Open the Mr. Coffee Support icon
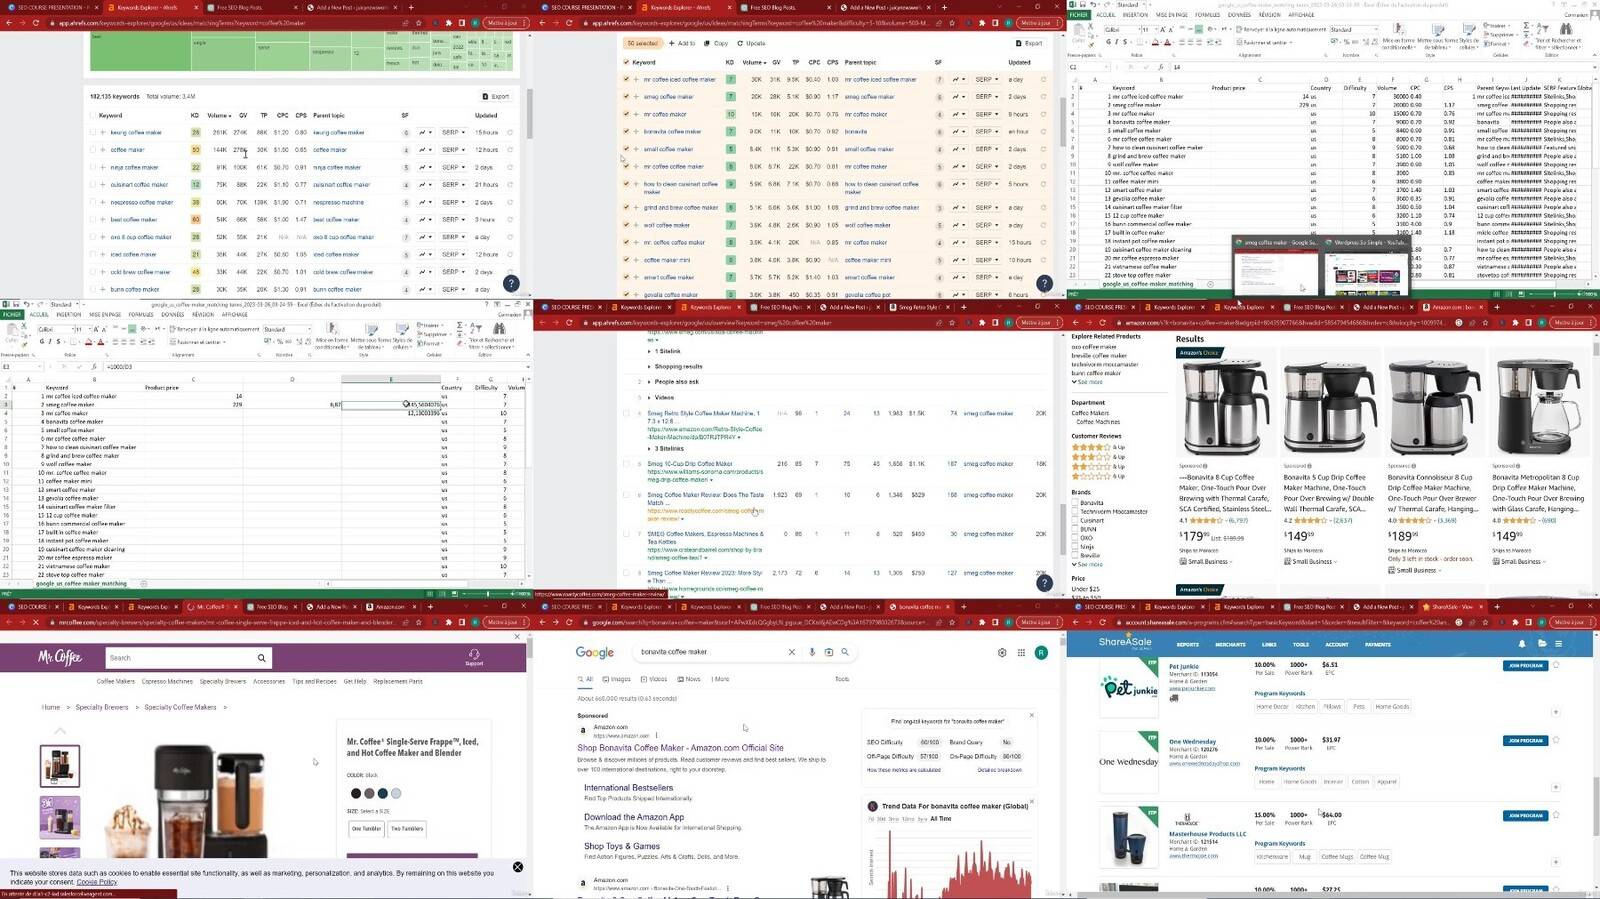Screen dimensions: 1600x899 coord(474,656)
